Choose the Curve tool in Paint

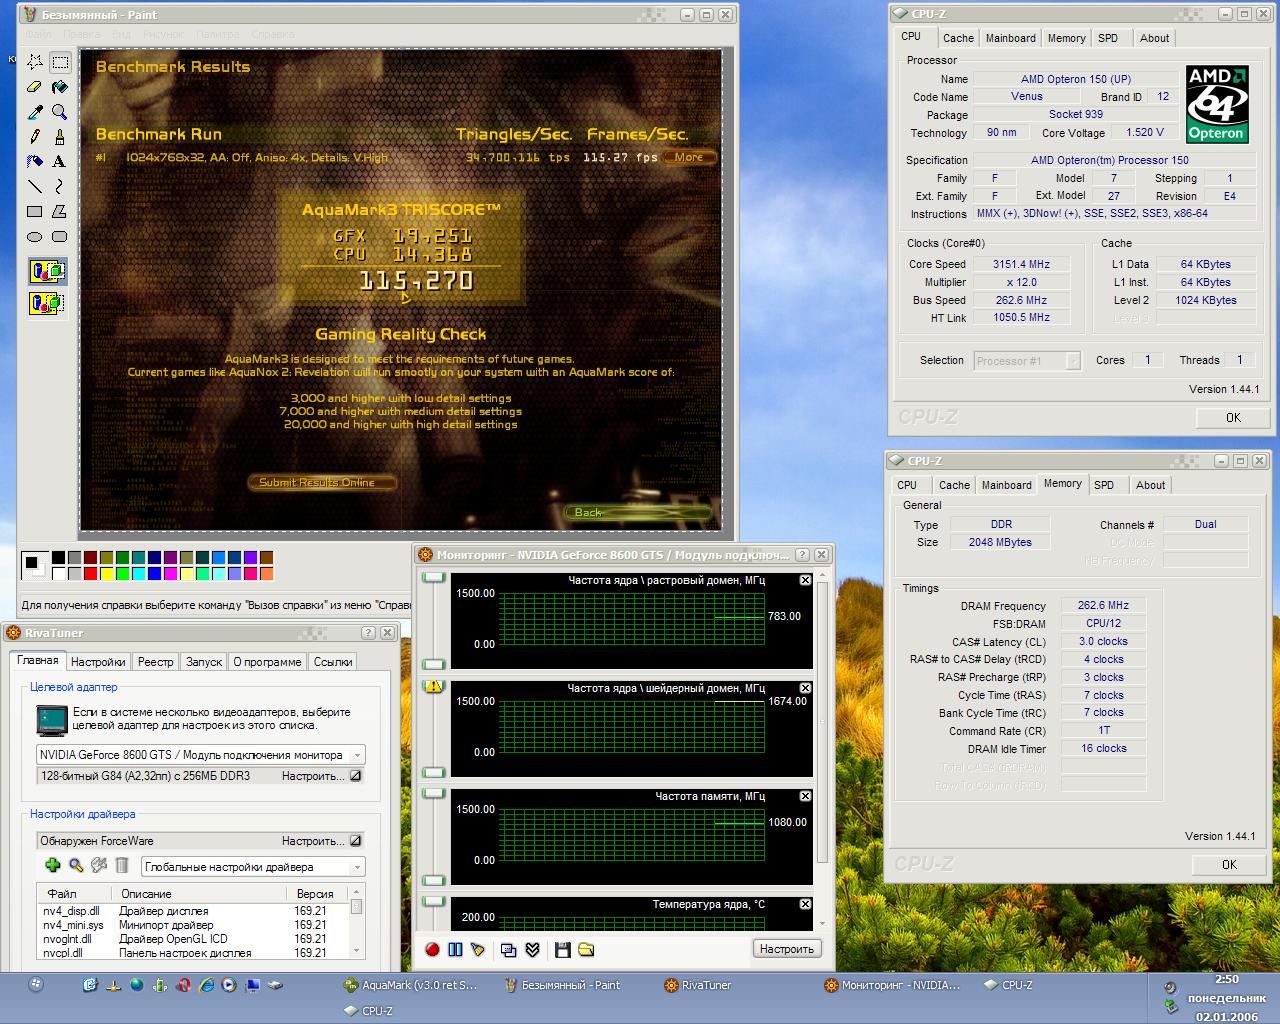coord(60,186)
